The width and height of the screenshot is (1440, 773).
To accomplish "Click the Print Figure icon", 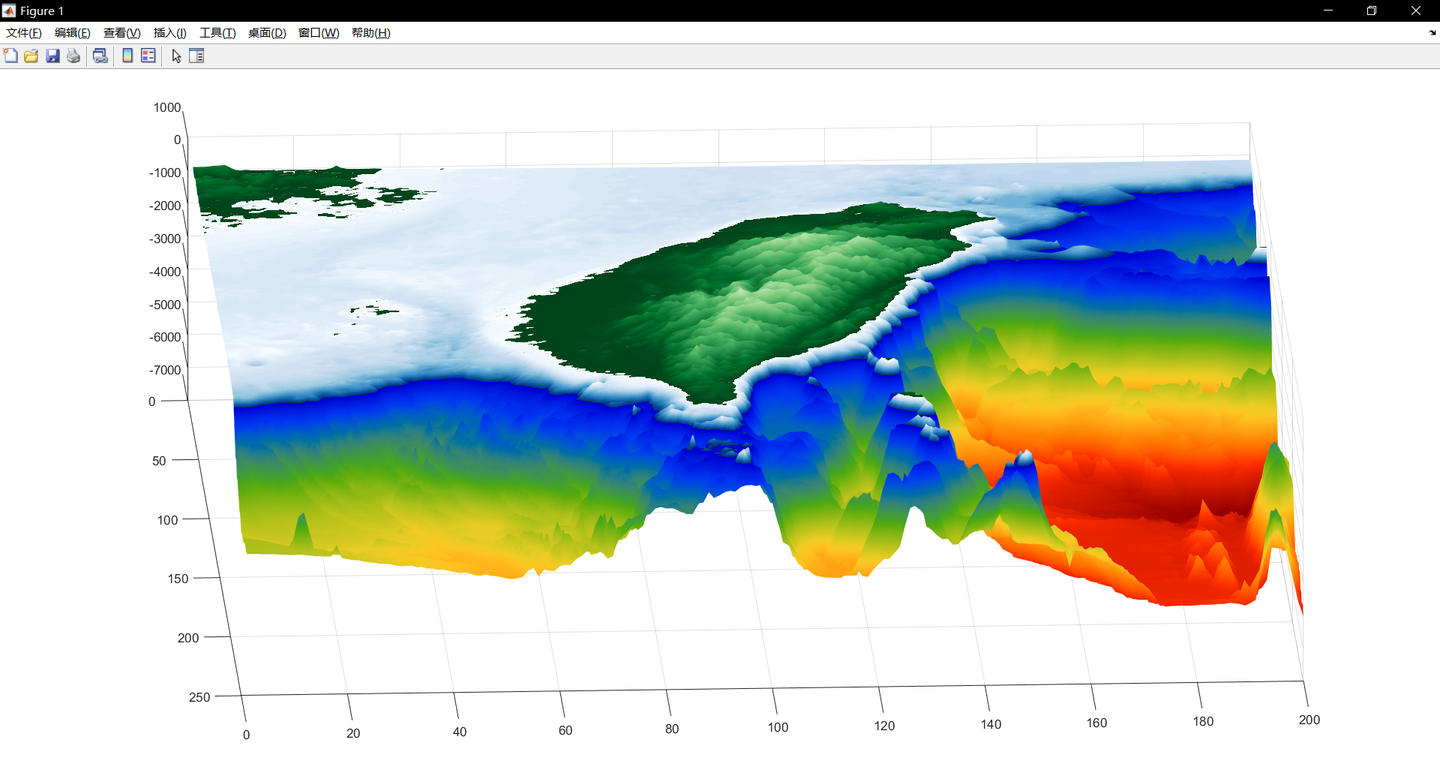I will 73,56.
